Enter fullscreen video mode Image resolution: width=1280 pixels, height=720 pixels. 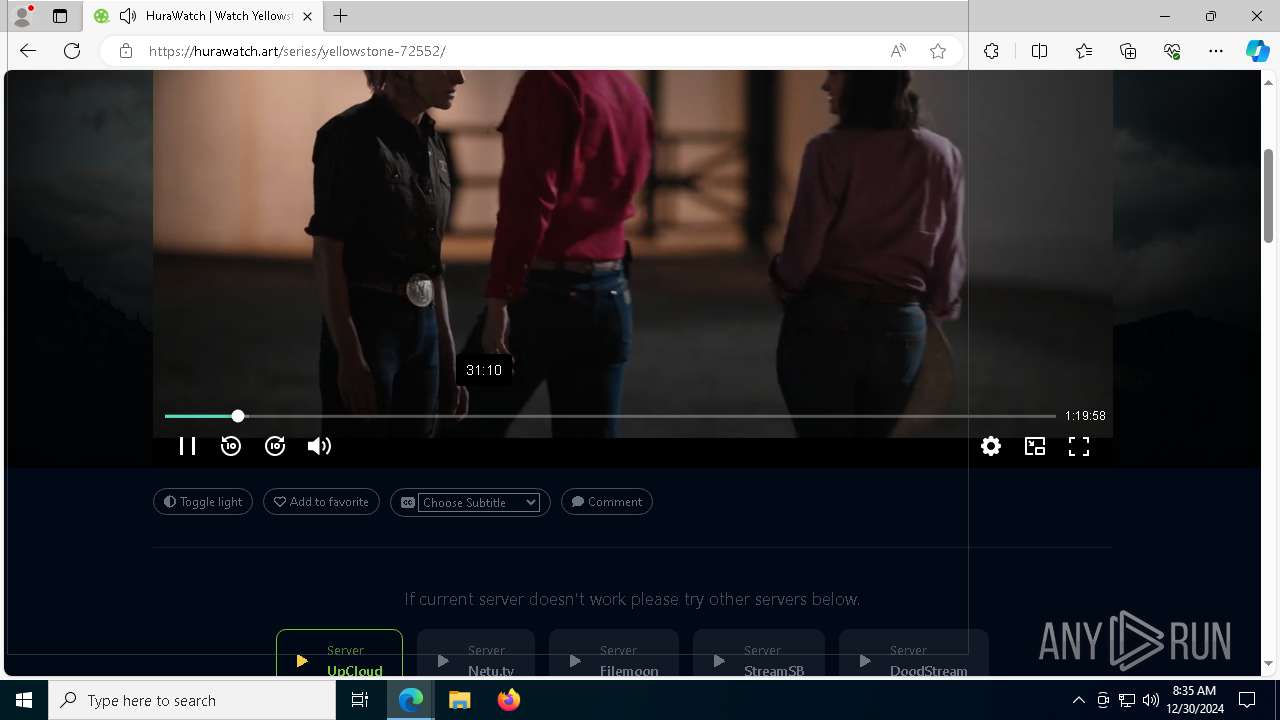pos(1079,446)
